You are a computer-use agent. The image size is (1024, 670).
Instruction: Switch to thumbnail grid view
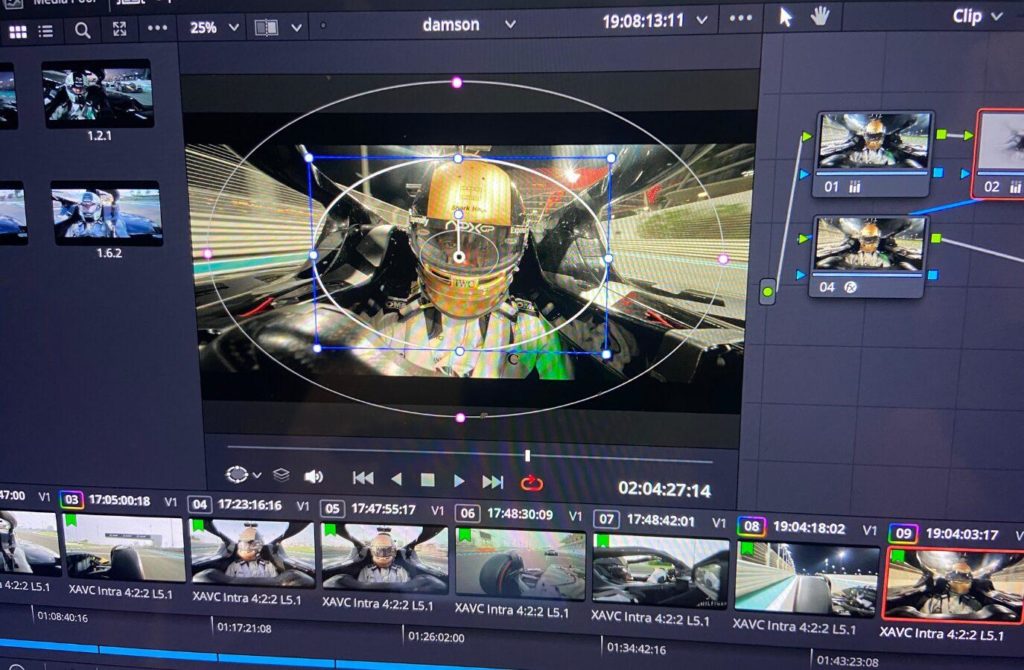click(18, 31)
